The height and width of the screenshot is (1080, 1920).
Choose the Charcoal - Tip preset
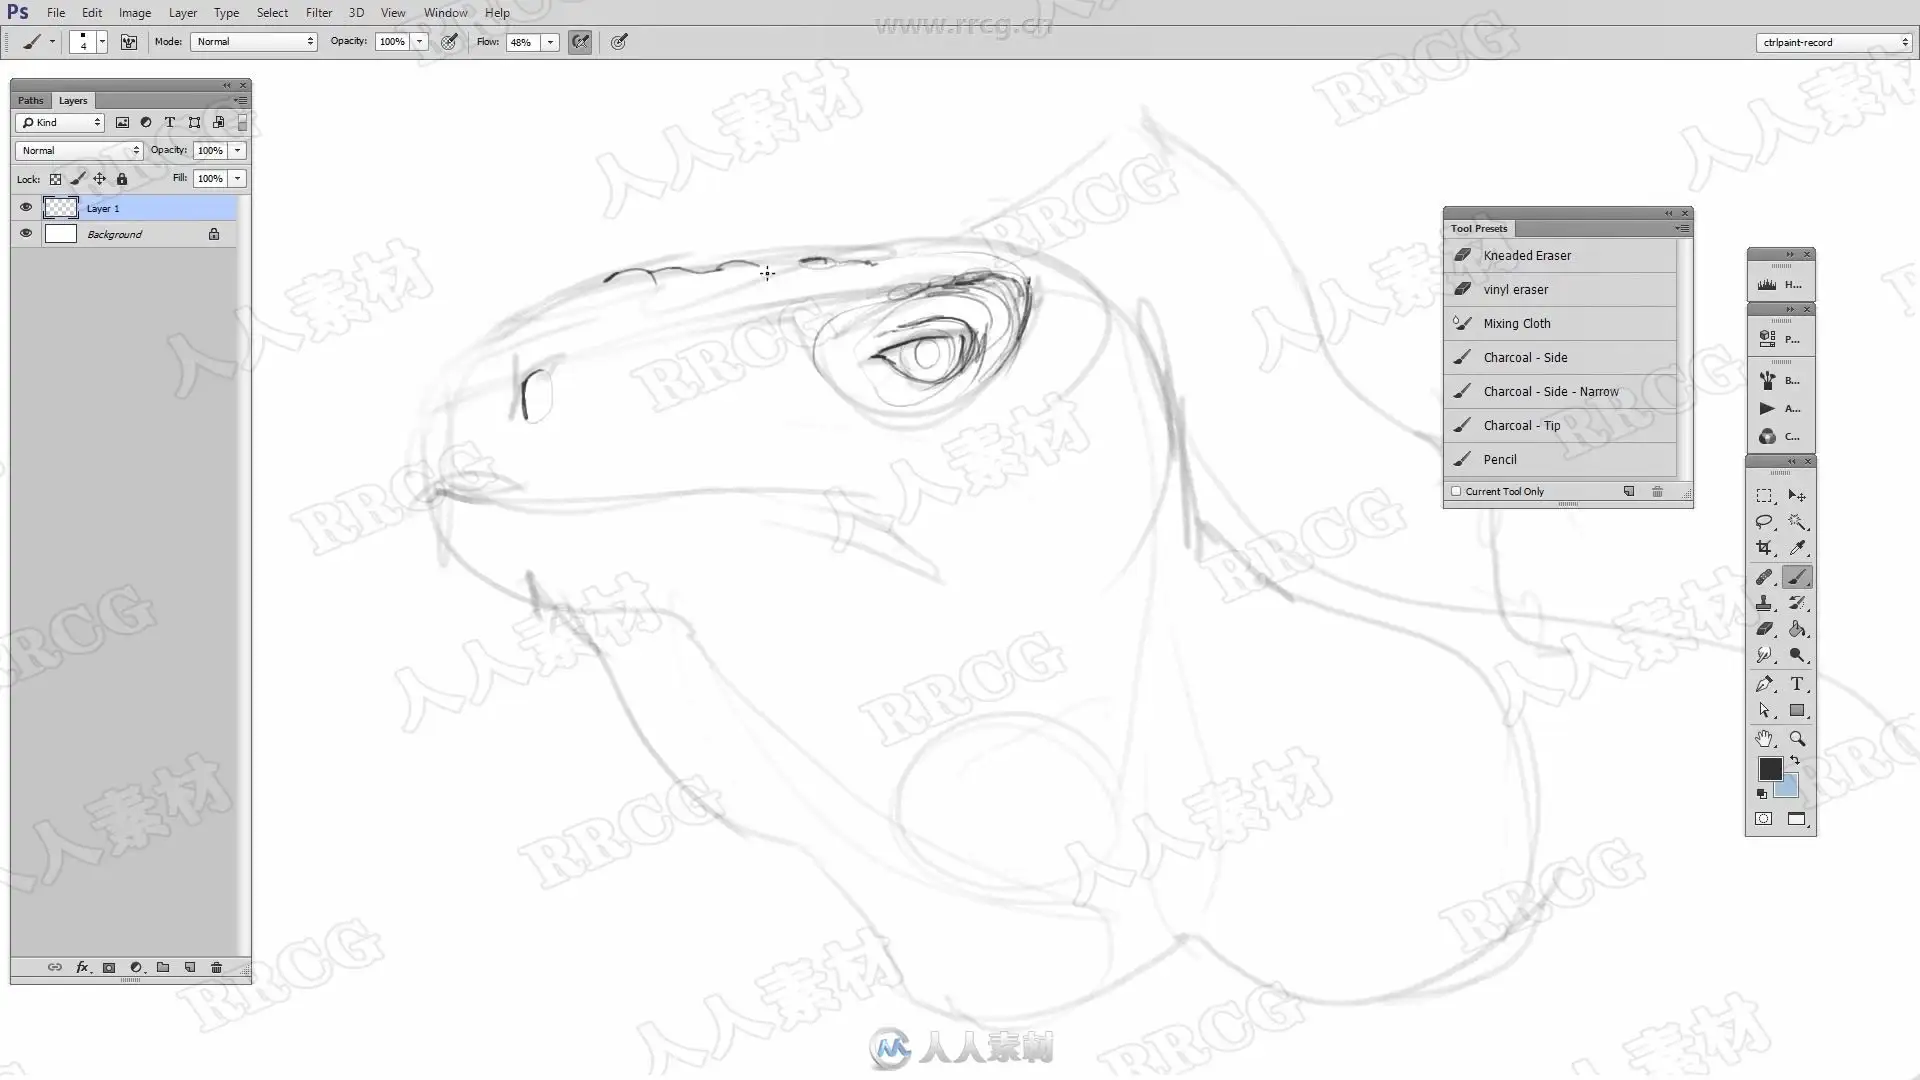[1521, 426]
